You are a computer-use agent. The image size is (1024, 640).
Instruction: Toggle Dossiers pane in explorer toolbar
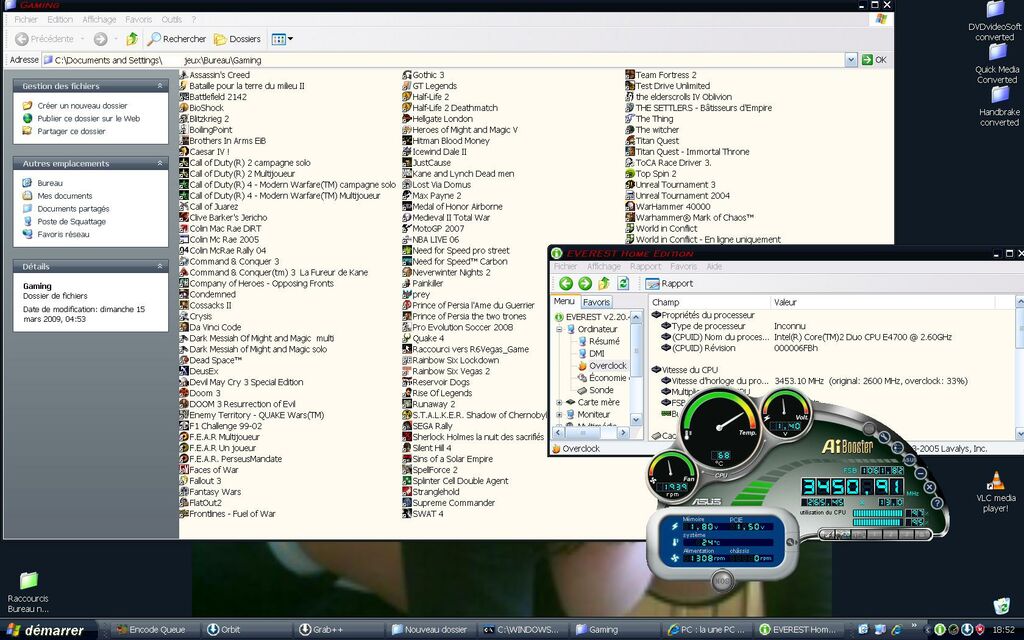pos(237,39)
